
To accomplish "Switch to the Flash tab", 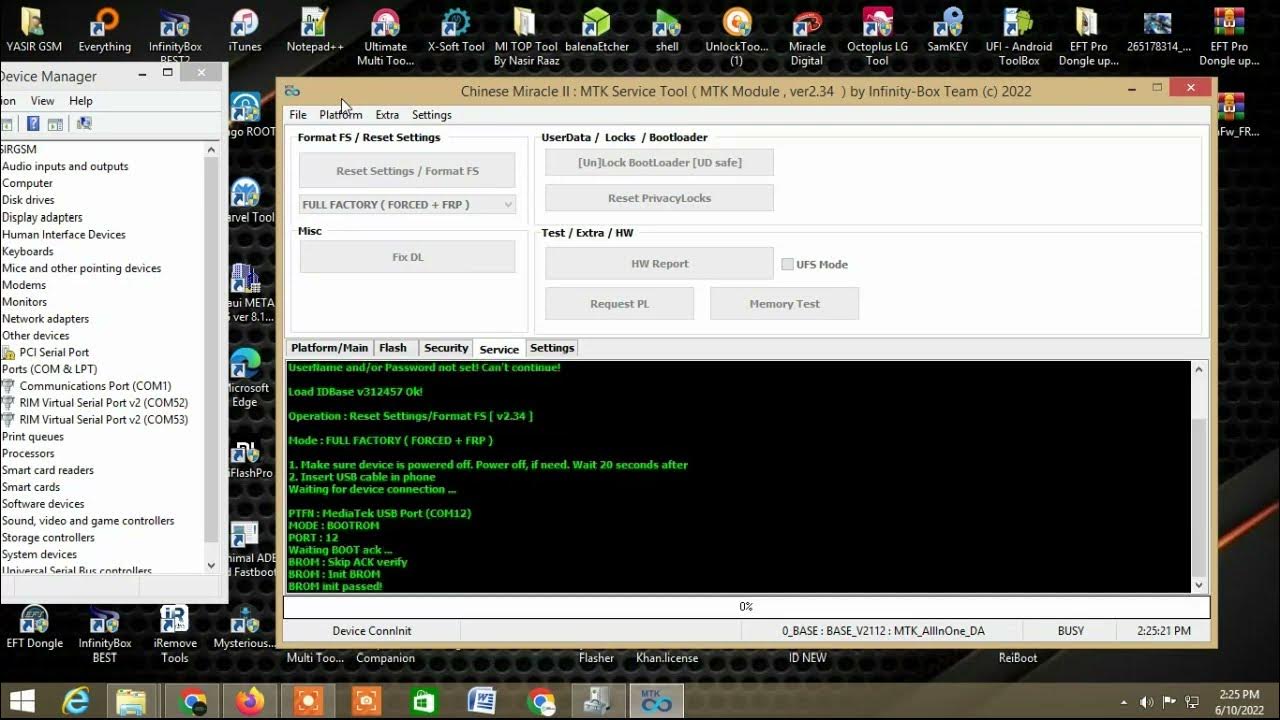I will click(x=393, y=348).
